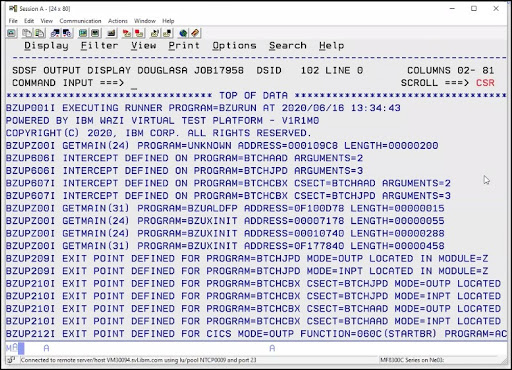Click BZUP606I line for PROGRAM=BTCHAAD
The image size is (512, 370).
(185, 158)
